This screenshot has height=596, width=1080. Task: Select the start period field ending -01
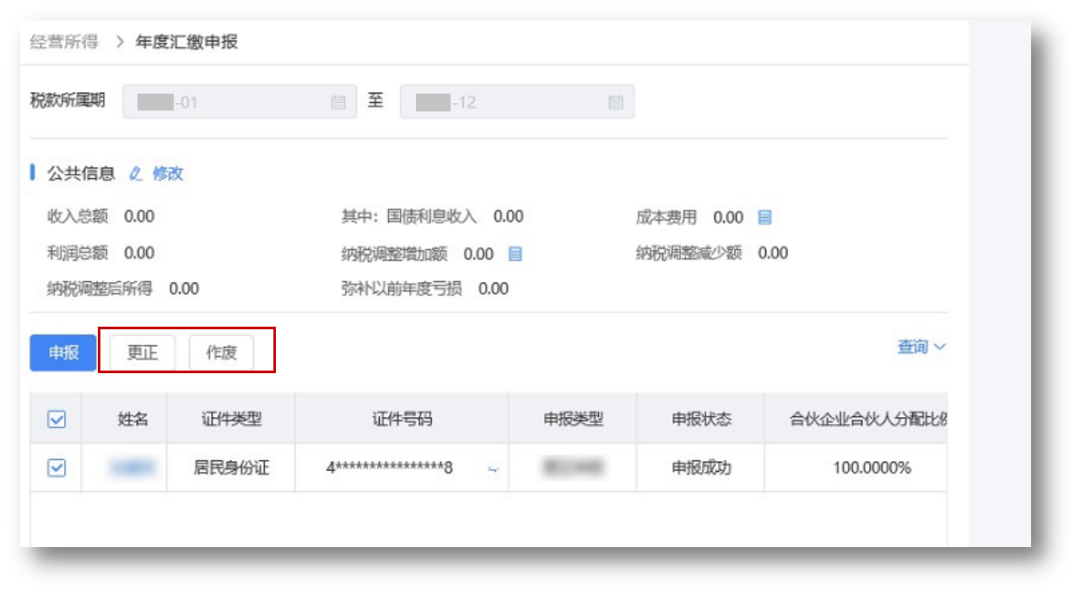(x=240, y=102)
